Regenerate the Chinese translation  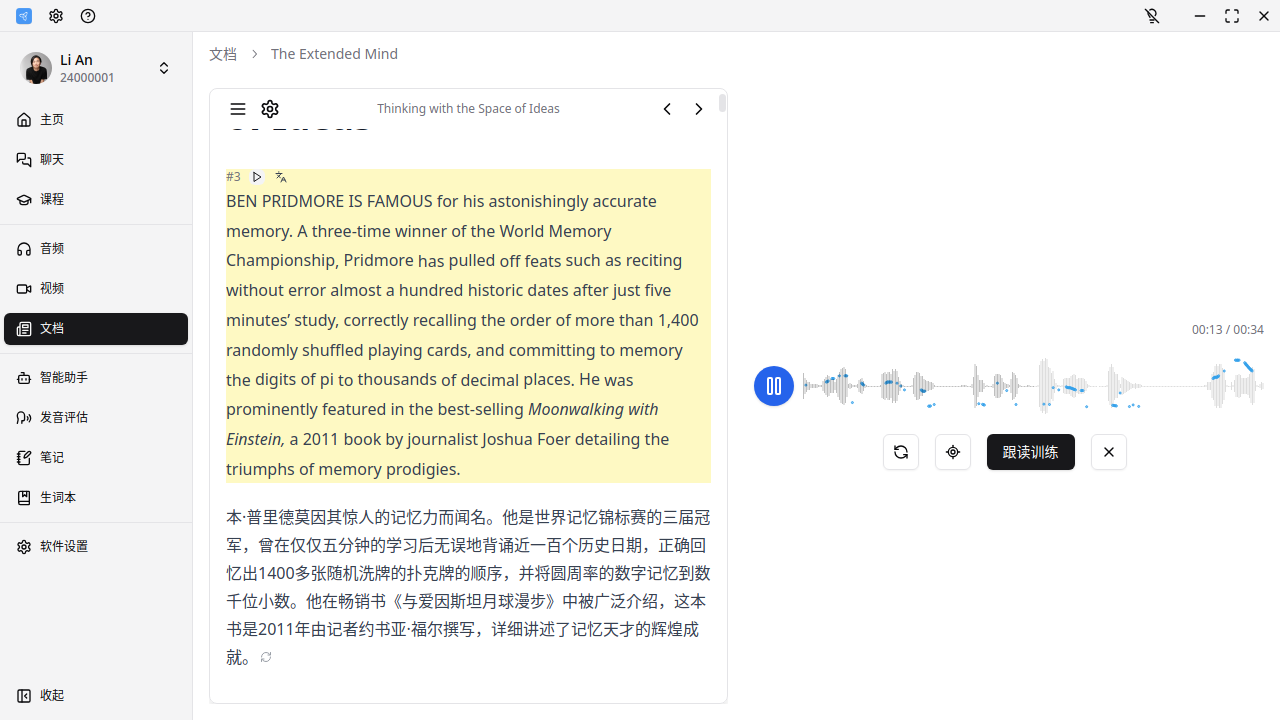click(x=266, y=657)
